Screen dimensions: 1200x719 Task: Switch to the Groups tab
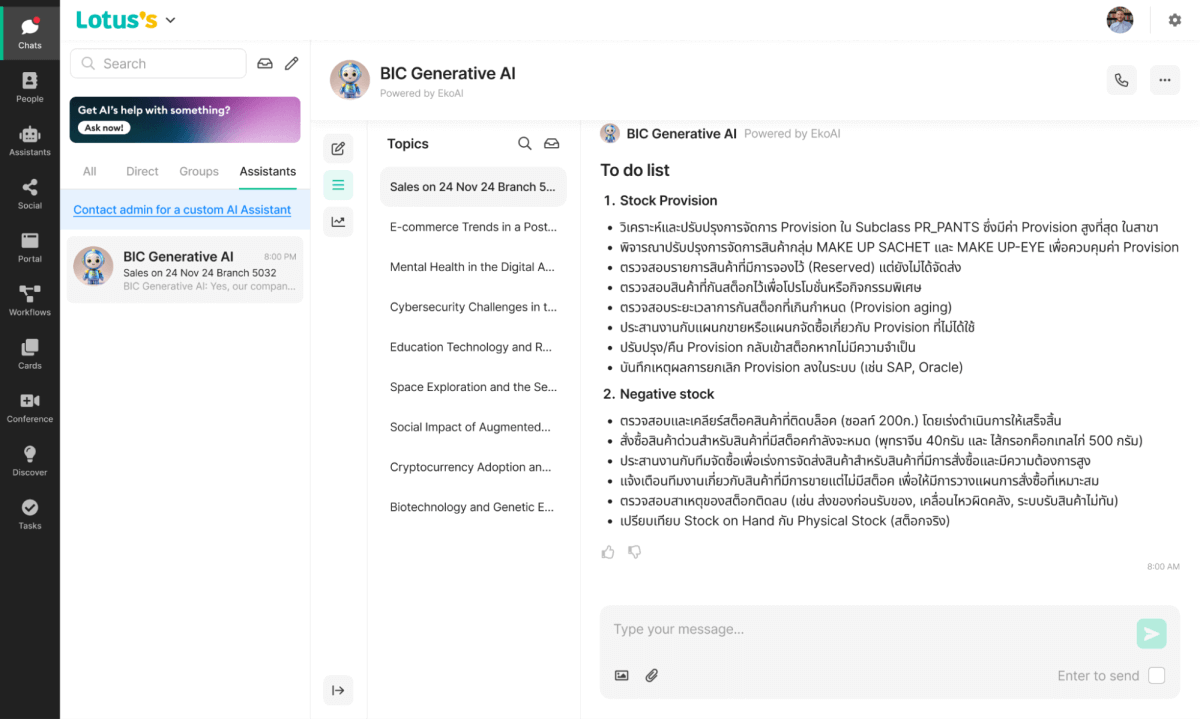(x=199, y=172)
